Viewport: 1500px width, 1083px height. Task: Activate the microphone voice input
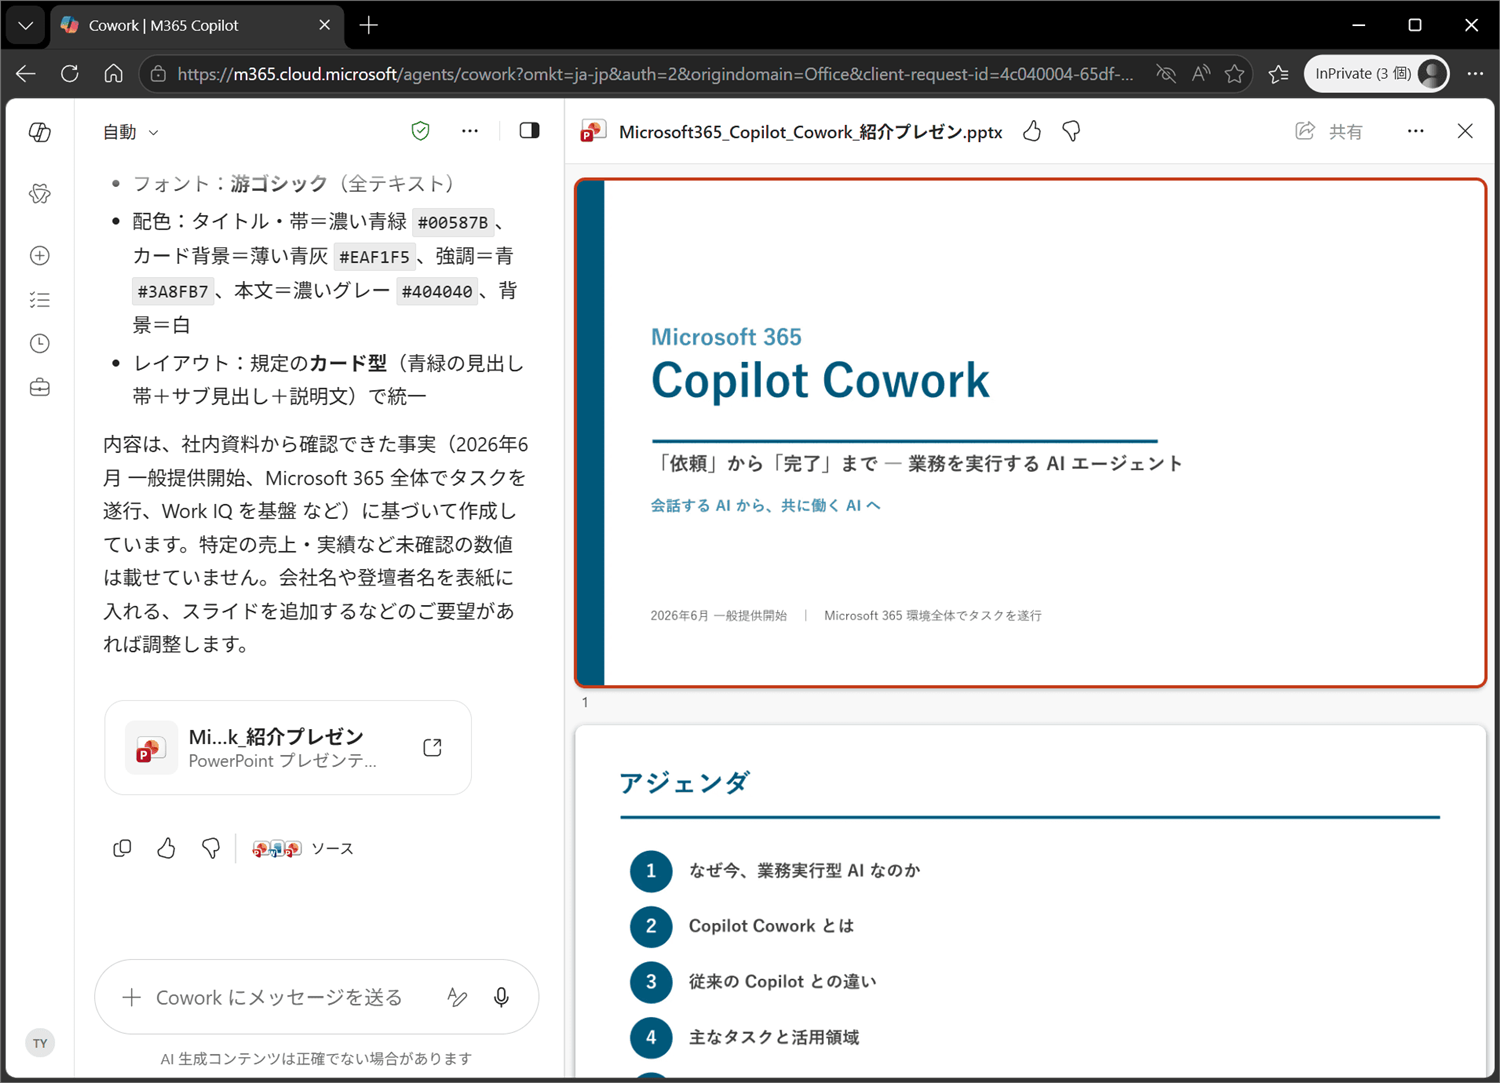(502, 997)
